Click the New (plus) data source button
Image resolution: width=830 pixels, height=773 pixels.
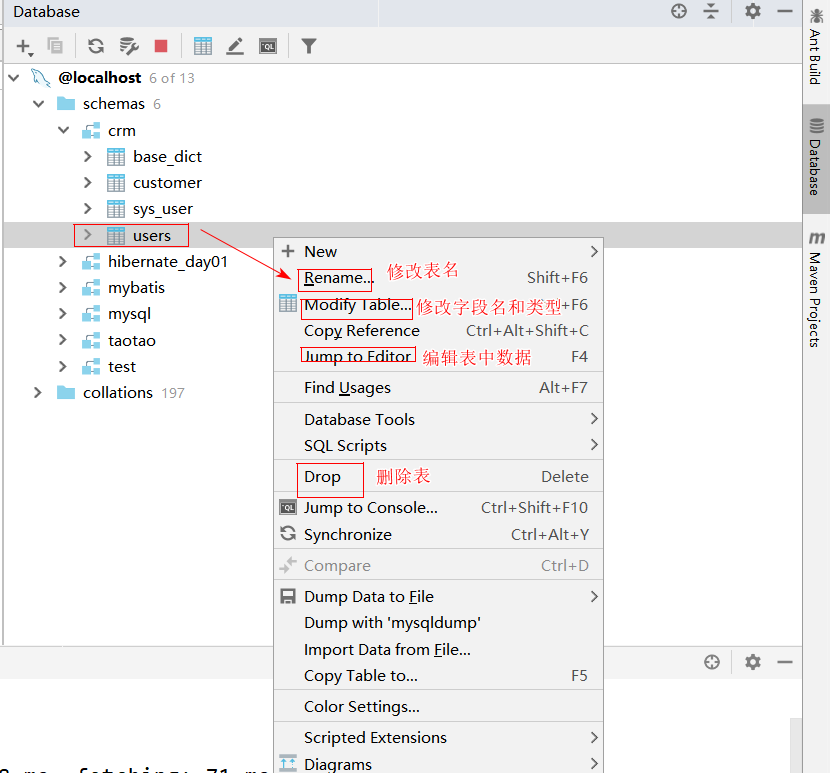tap(24, 47)
